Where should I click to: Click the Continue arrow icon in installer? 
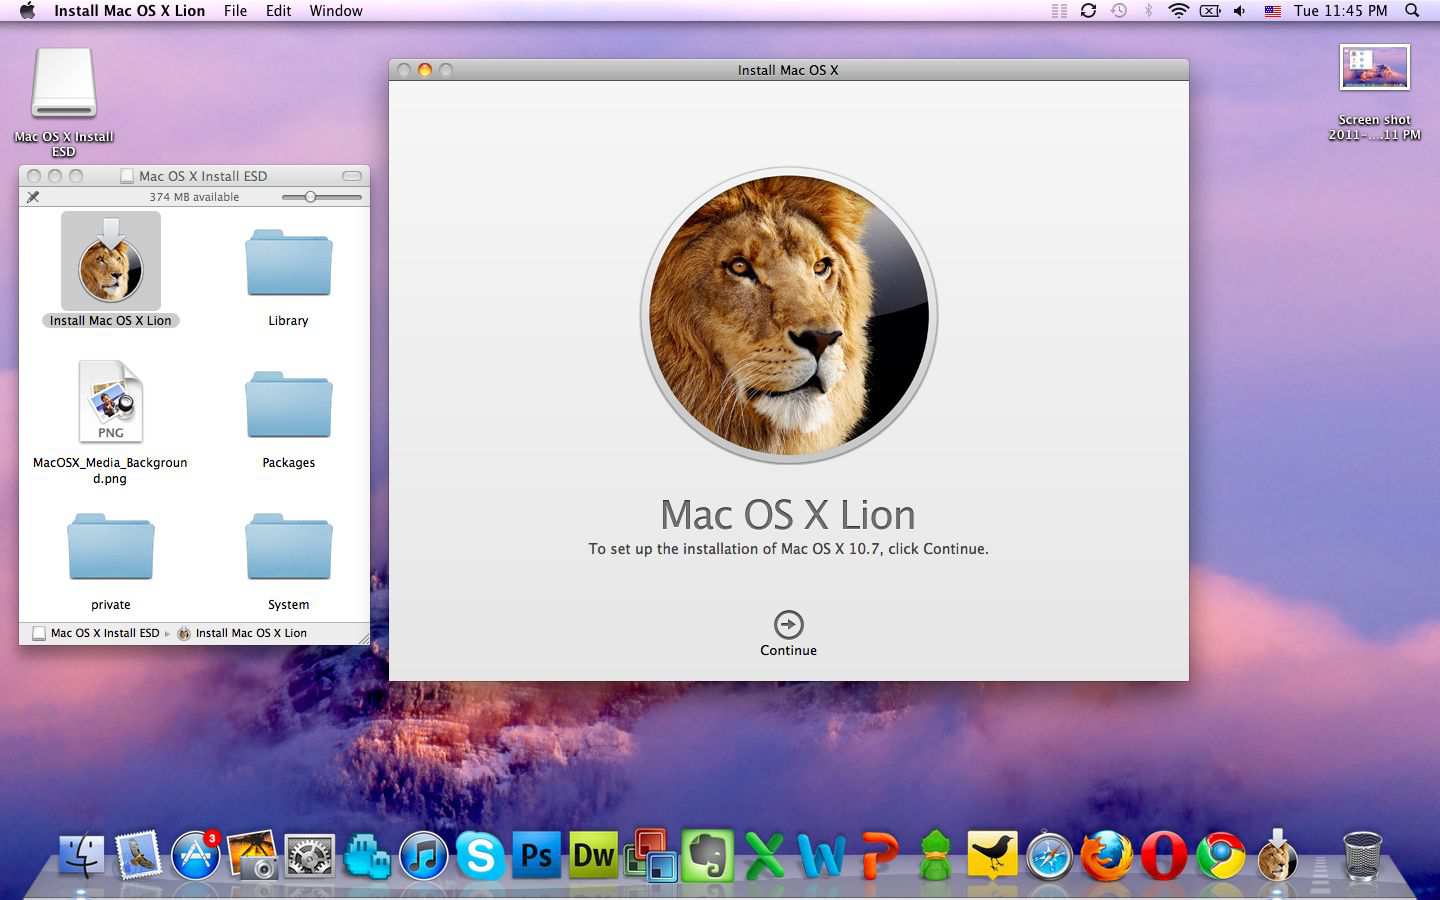pyautogui.click(x=788, y=624)
